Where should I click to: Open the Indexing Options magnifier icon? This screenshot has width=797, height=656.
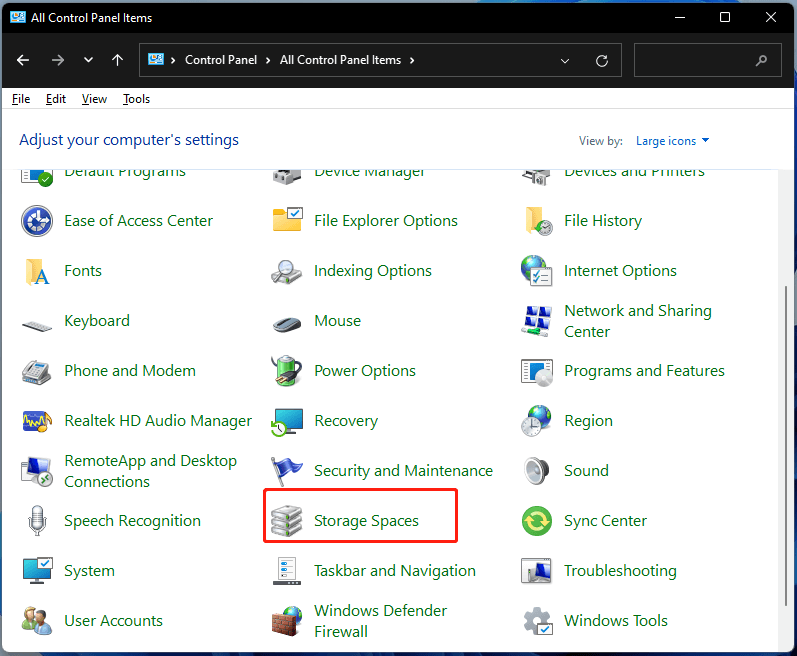287,272
